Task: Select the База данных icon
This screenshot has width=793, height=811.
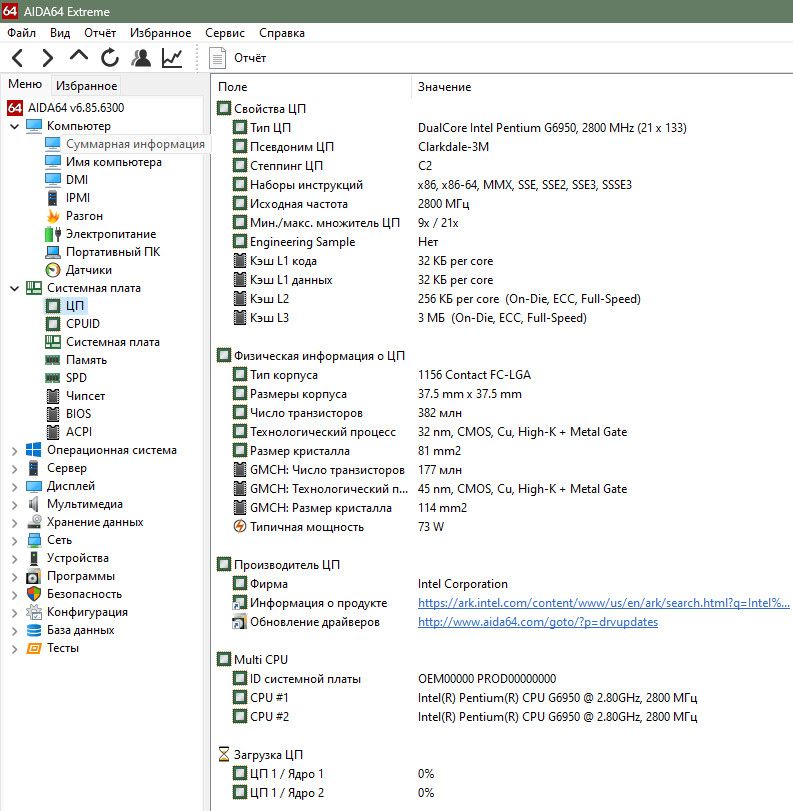Action: click(34, 630)
